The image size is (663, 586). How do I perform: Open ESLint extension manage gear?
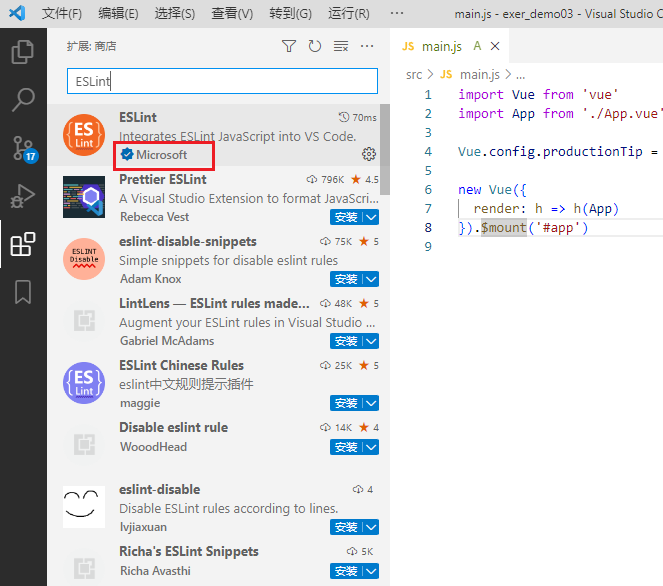click(369, 154)
